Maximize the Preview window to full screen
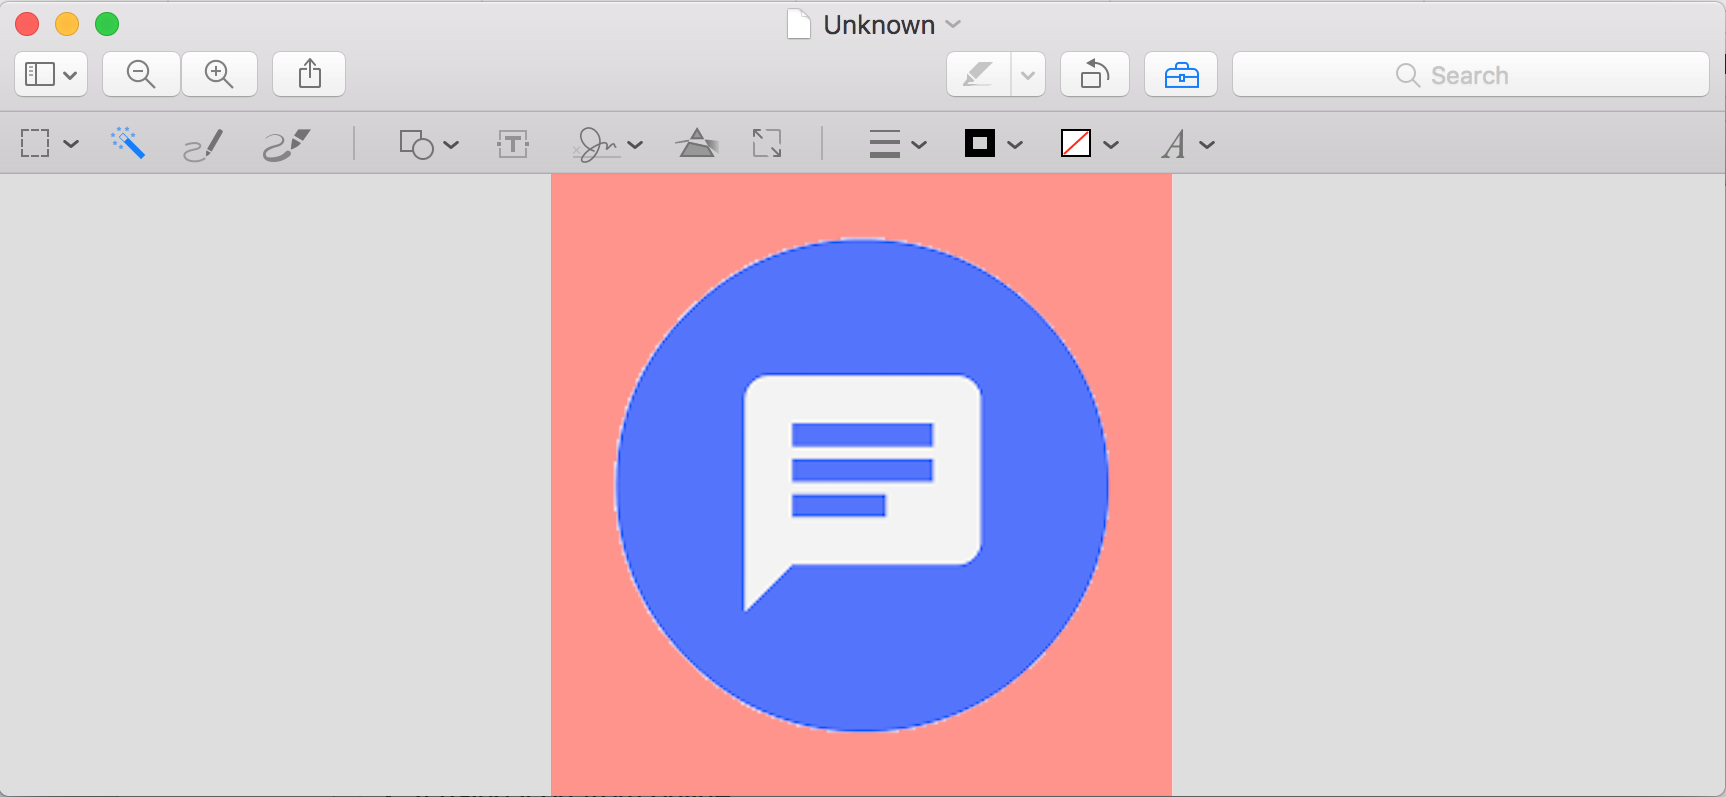 107,24
